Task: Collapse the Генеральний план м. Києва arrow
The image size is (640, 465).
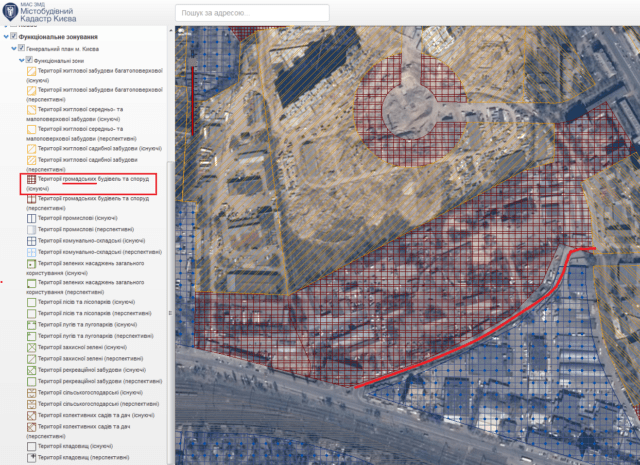Action: click(x=12, y=48)
